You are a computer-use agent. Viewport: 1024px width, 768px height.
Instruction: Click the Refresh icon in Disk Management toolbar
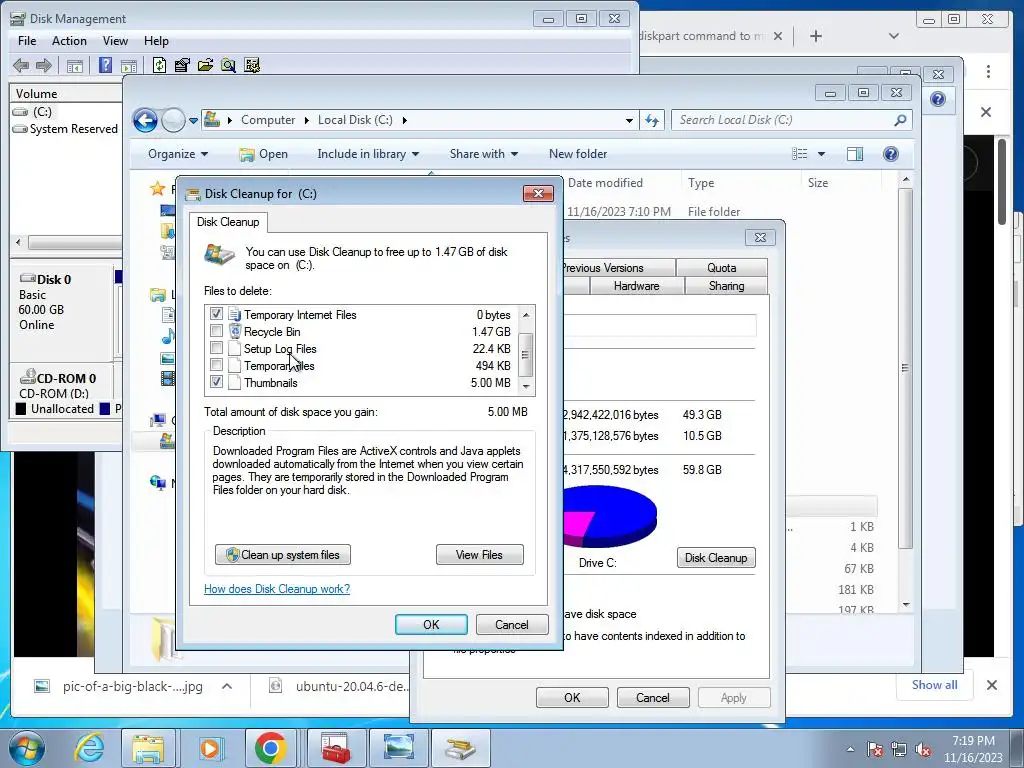pyautogui.click(x=159, y=65)
